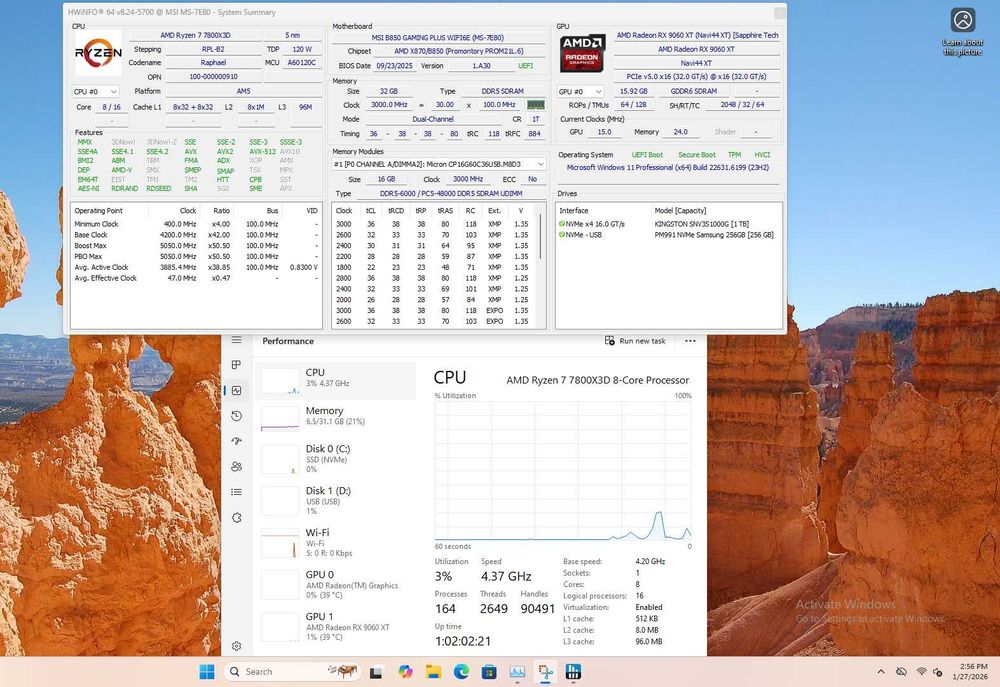Click the PM991 NVMe Samsung 256GB drive model
Image resolution: width=1000 pixels, height=687 pixels.
tap(714, 235)
